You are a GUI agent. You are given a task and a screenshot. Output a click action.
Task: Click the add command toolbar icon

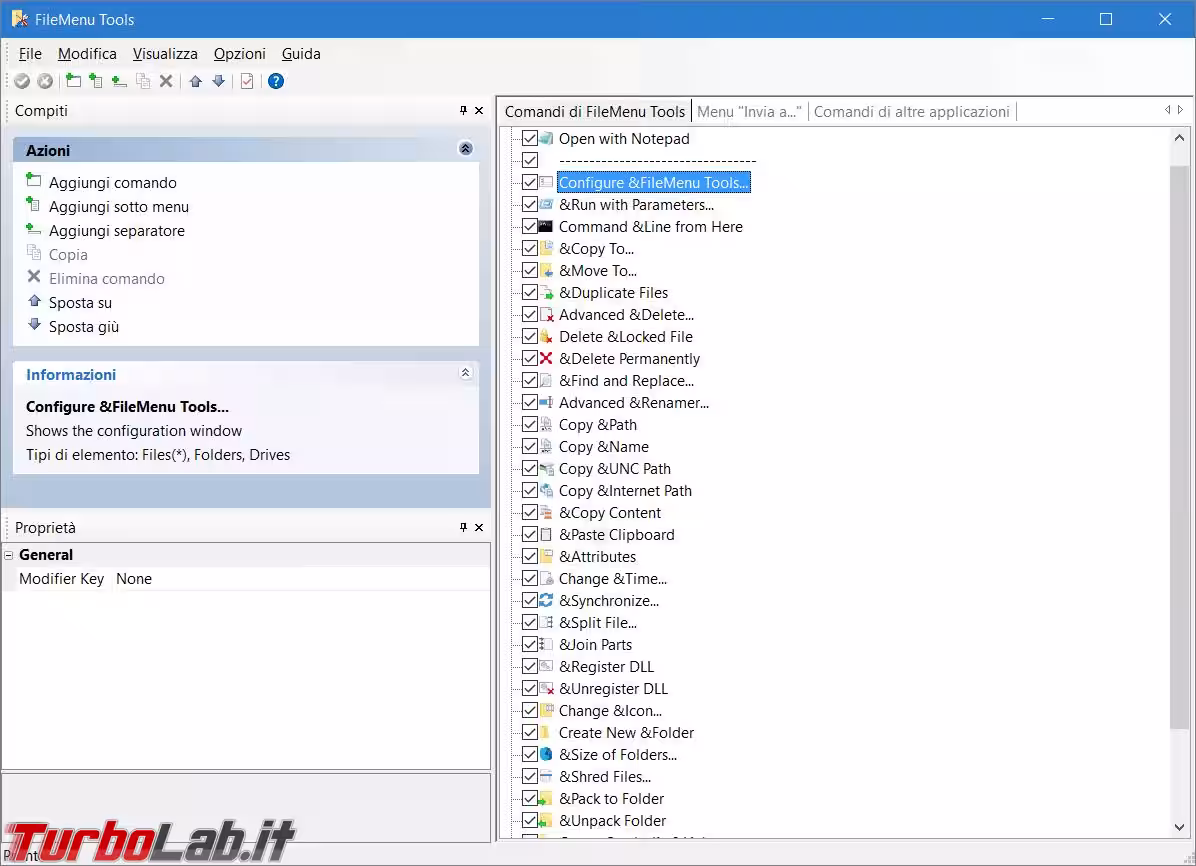73,81
